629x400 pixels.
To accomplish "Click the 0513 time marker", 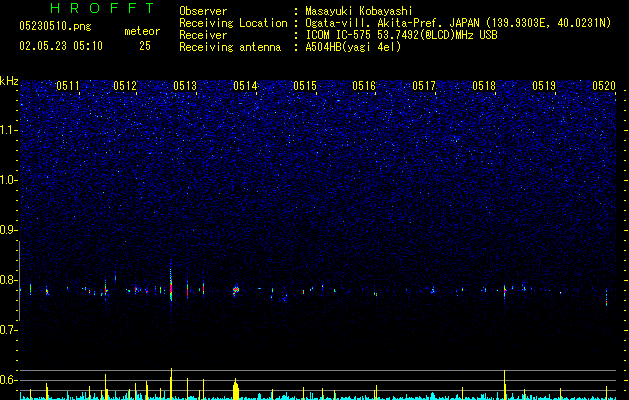I will [185, 86].
